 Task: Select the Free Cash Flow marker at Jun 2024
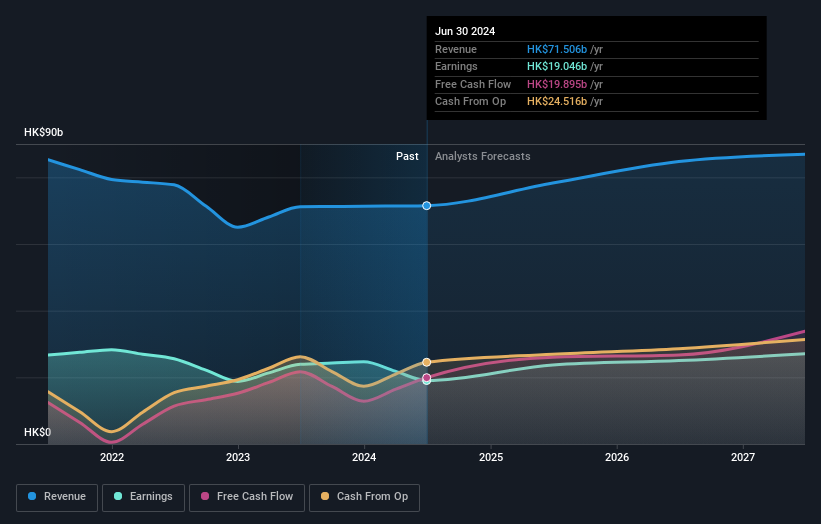(x=427, y=377)
